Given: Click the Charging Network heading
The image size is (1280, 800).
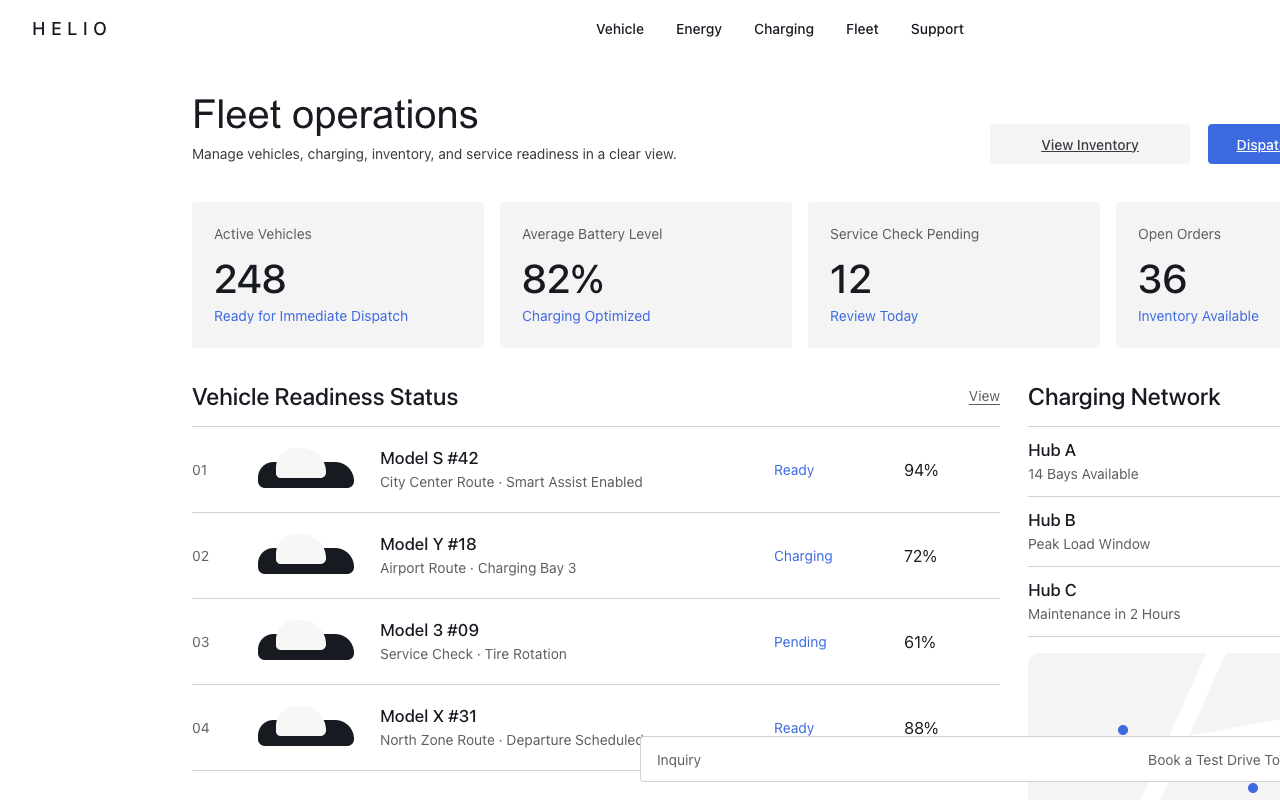Looking at the screenshot, I should point(1124,397).
